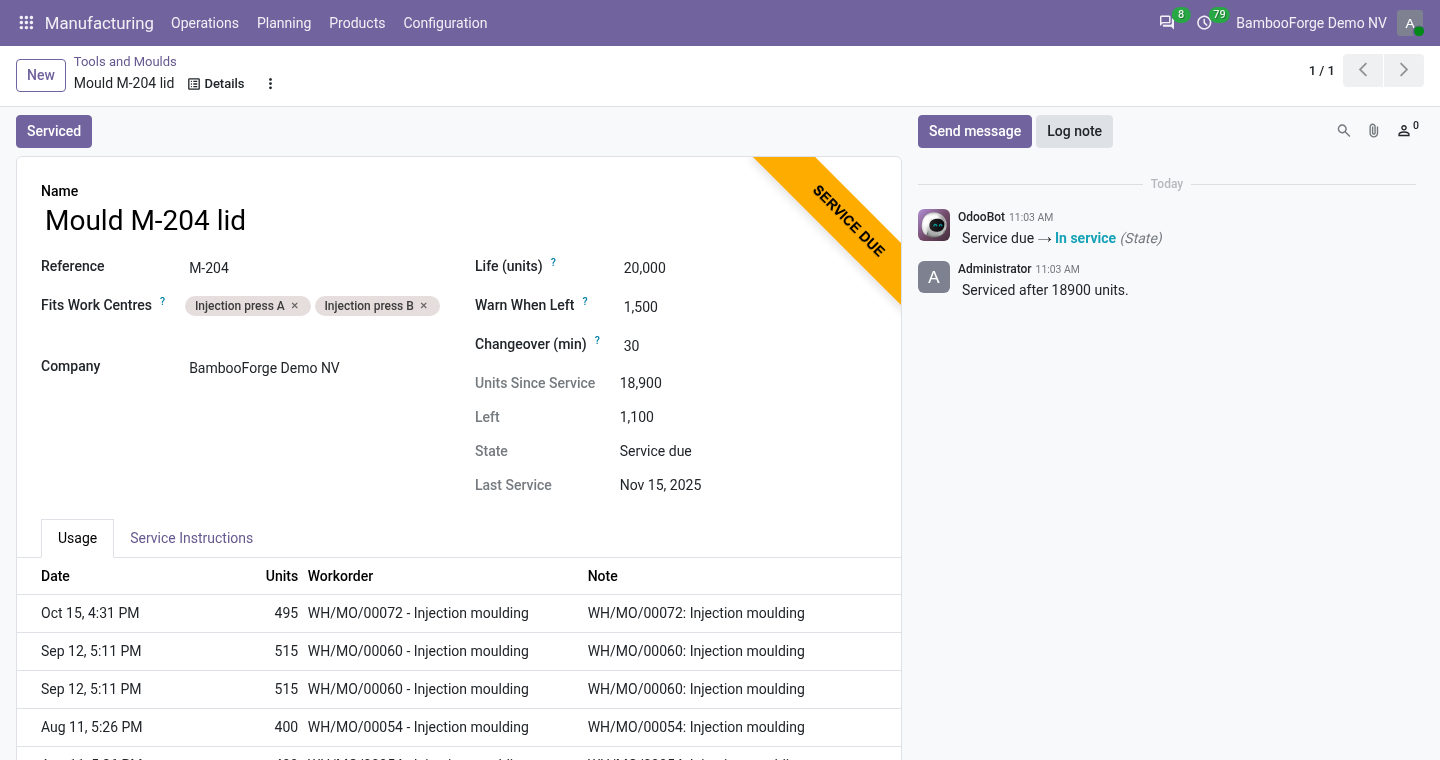Edit the Changeover (min) value 30

click(x=747, y=346)
